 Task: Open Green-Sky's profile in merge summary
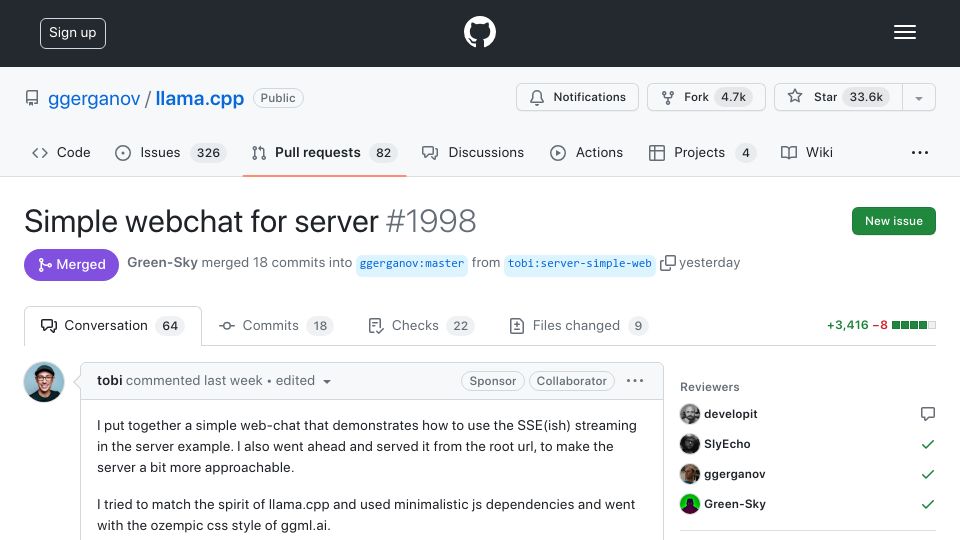[x=162, y=263]
